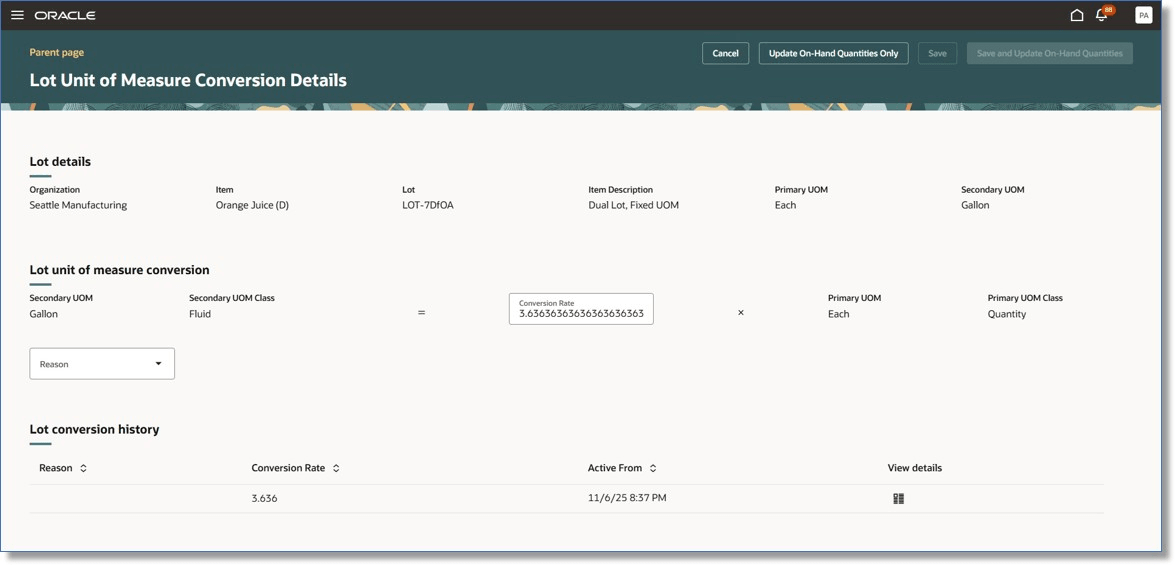This screenshot has height=565, width=1175.
Task: Click the Gallon value under Lot details
Action: pos(976,205)
